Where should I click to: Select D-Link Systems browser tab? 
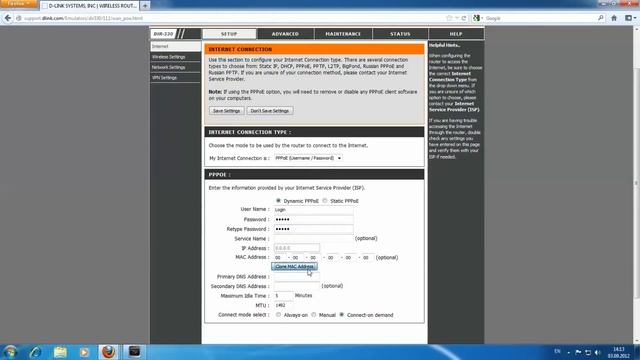90,6
